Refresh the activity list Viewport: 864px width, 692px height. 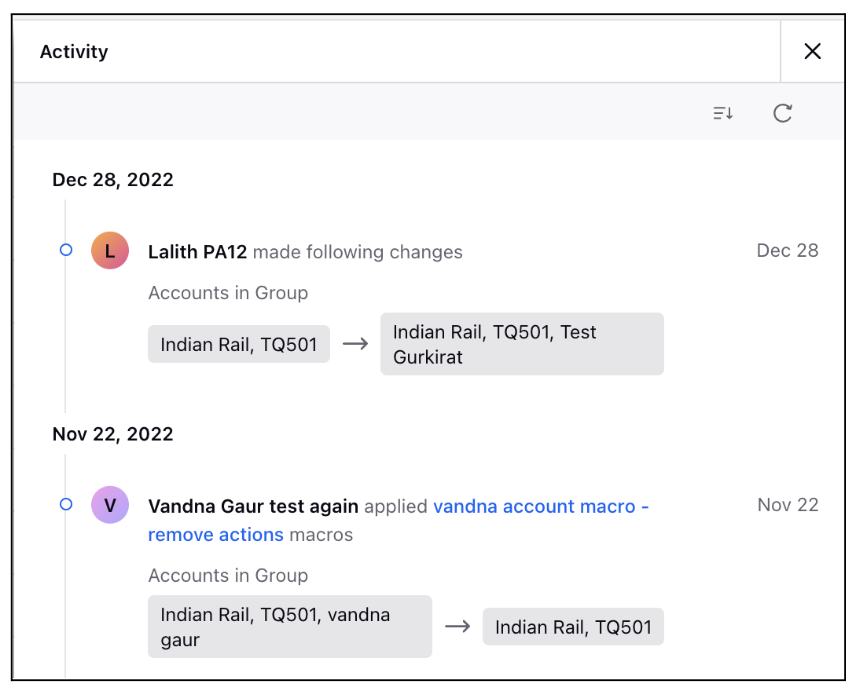(x=782, y=113)
